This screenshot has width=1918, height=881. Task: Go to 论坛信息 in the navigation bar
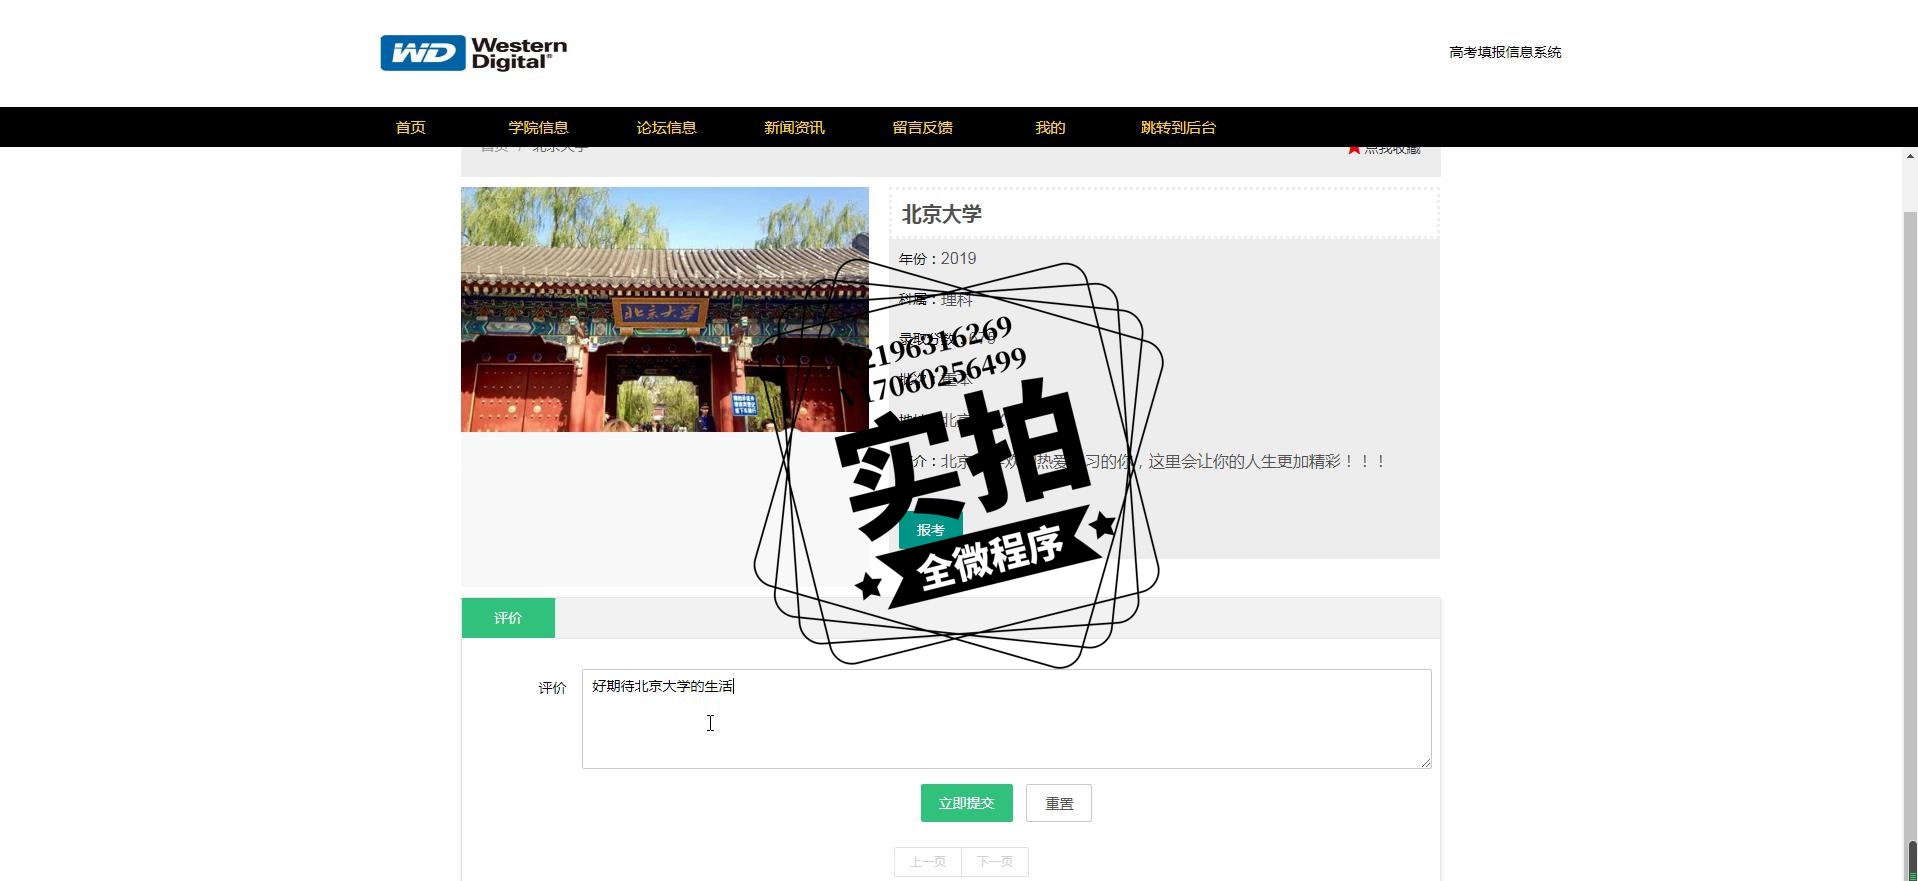coord(666,127)
